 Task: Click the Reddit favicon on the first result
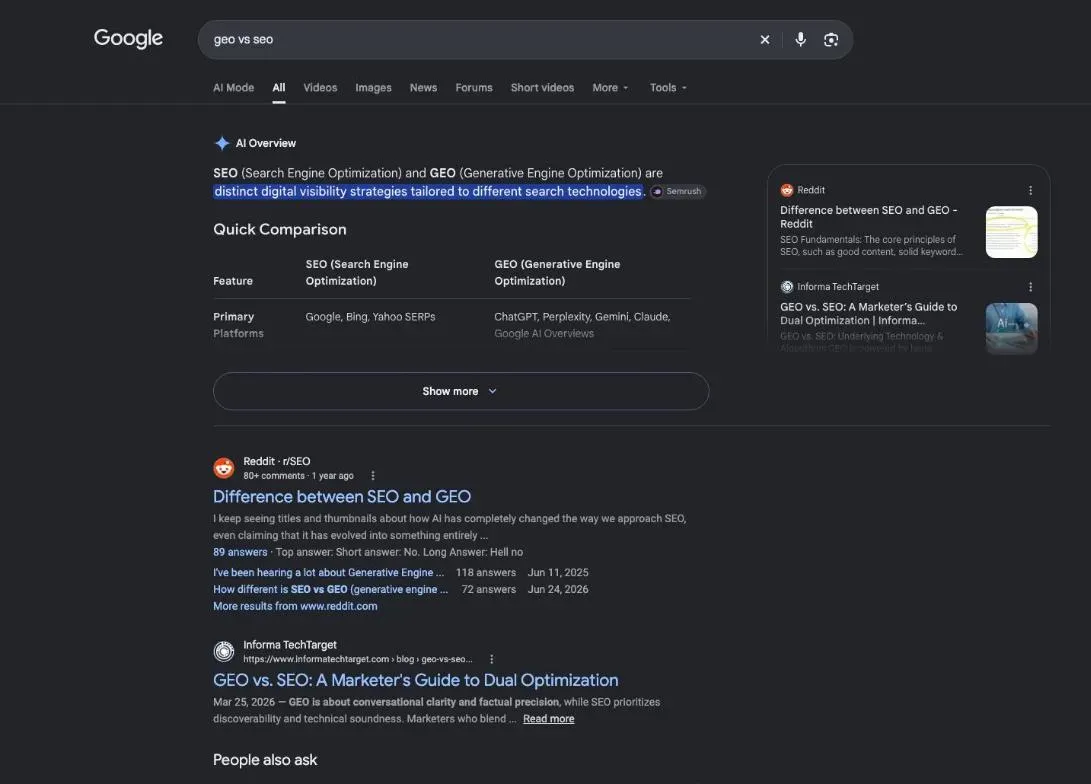tap(223, 468)
